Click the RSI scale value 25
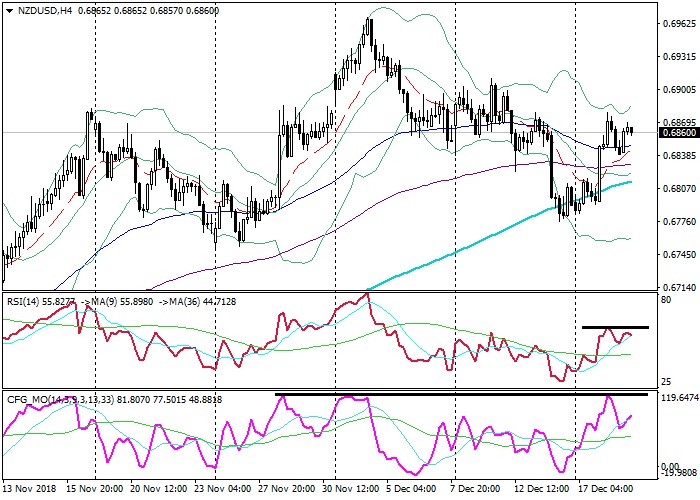Screen dimensions: 700x500 666,382
